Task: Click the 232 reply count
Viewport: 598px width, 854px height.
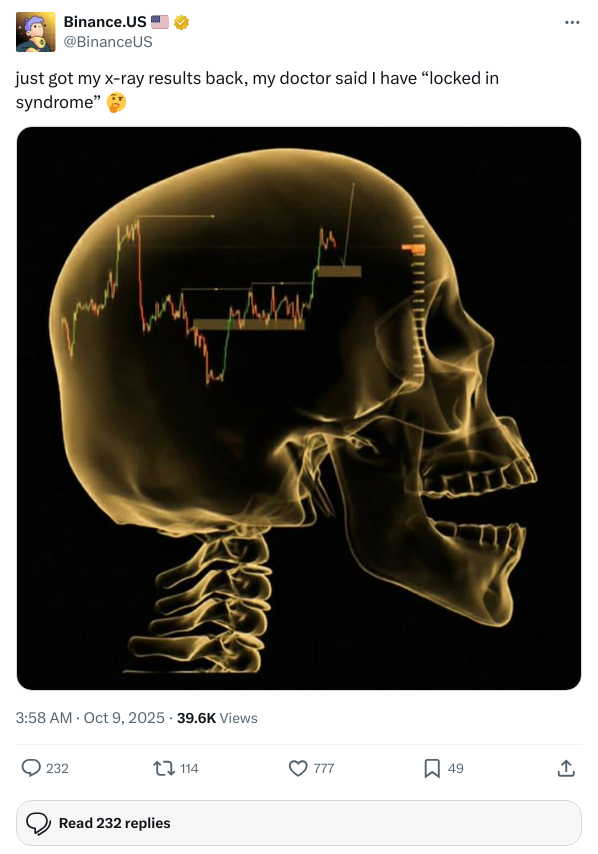Action: [x=57, y=768]
